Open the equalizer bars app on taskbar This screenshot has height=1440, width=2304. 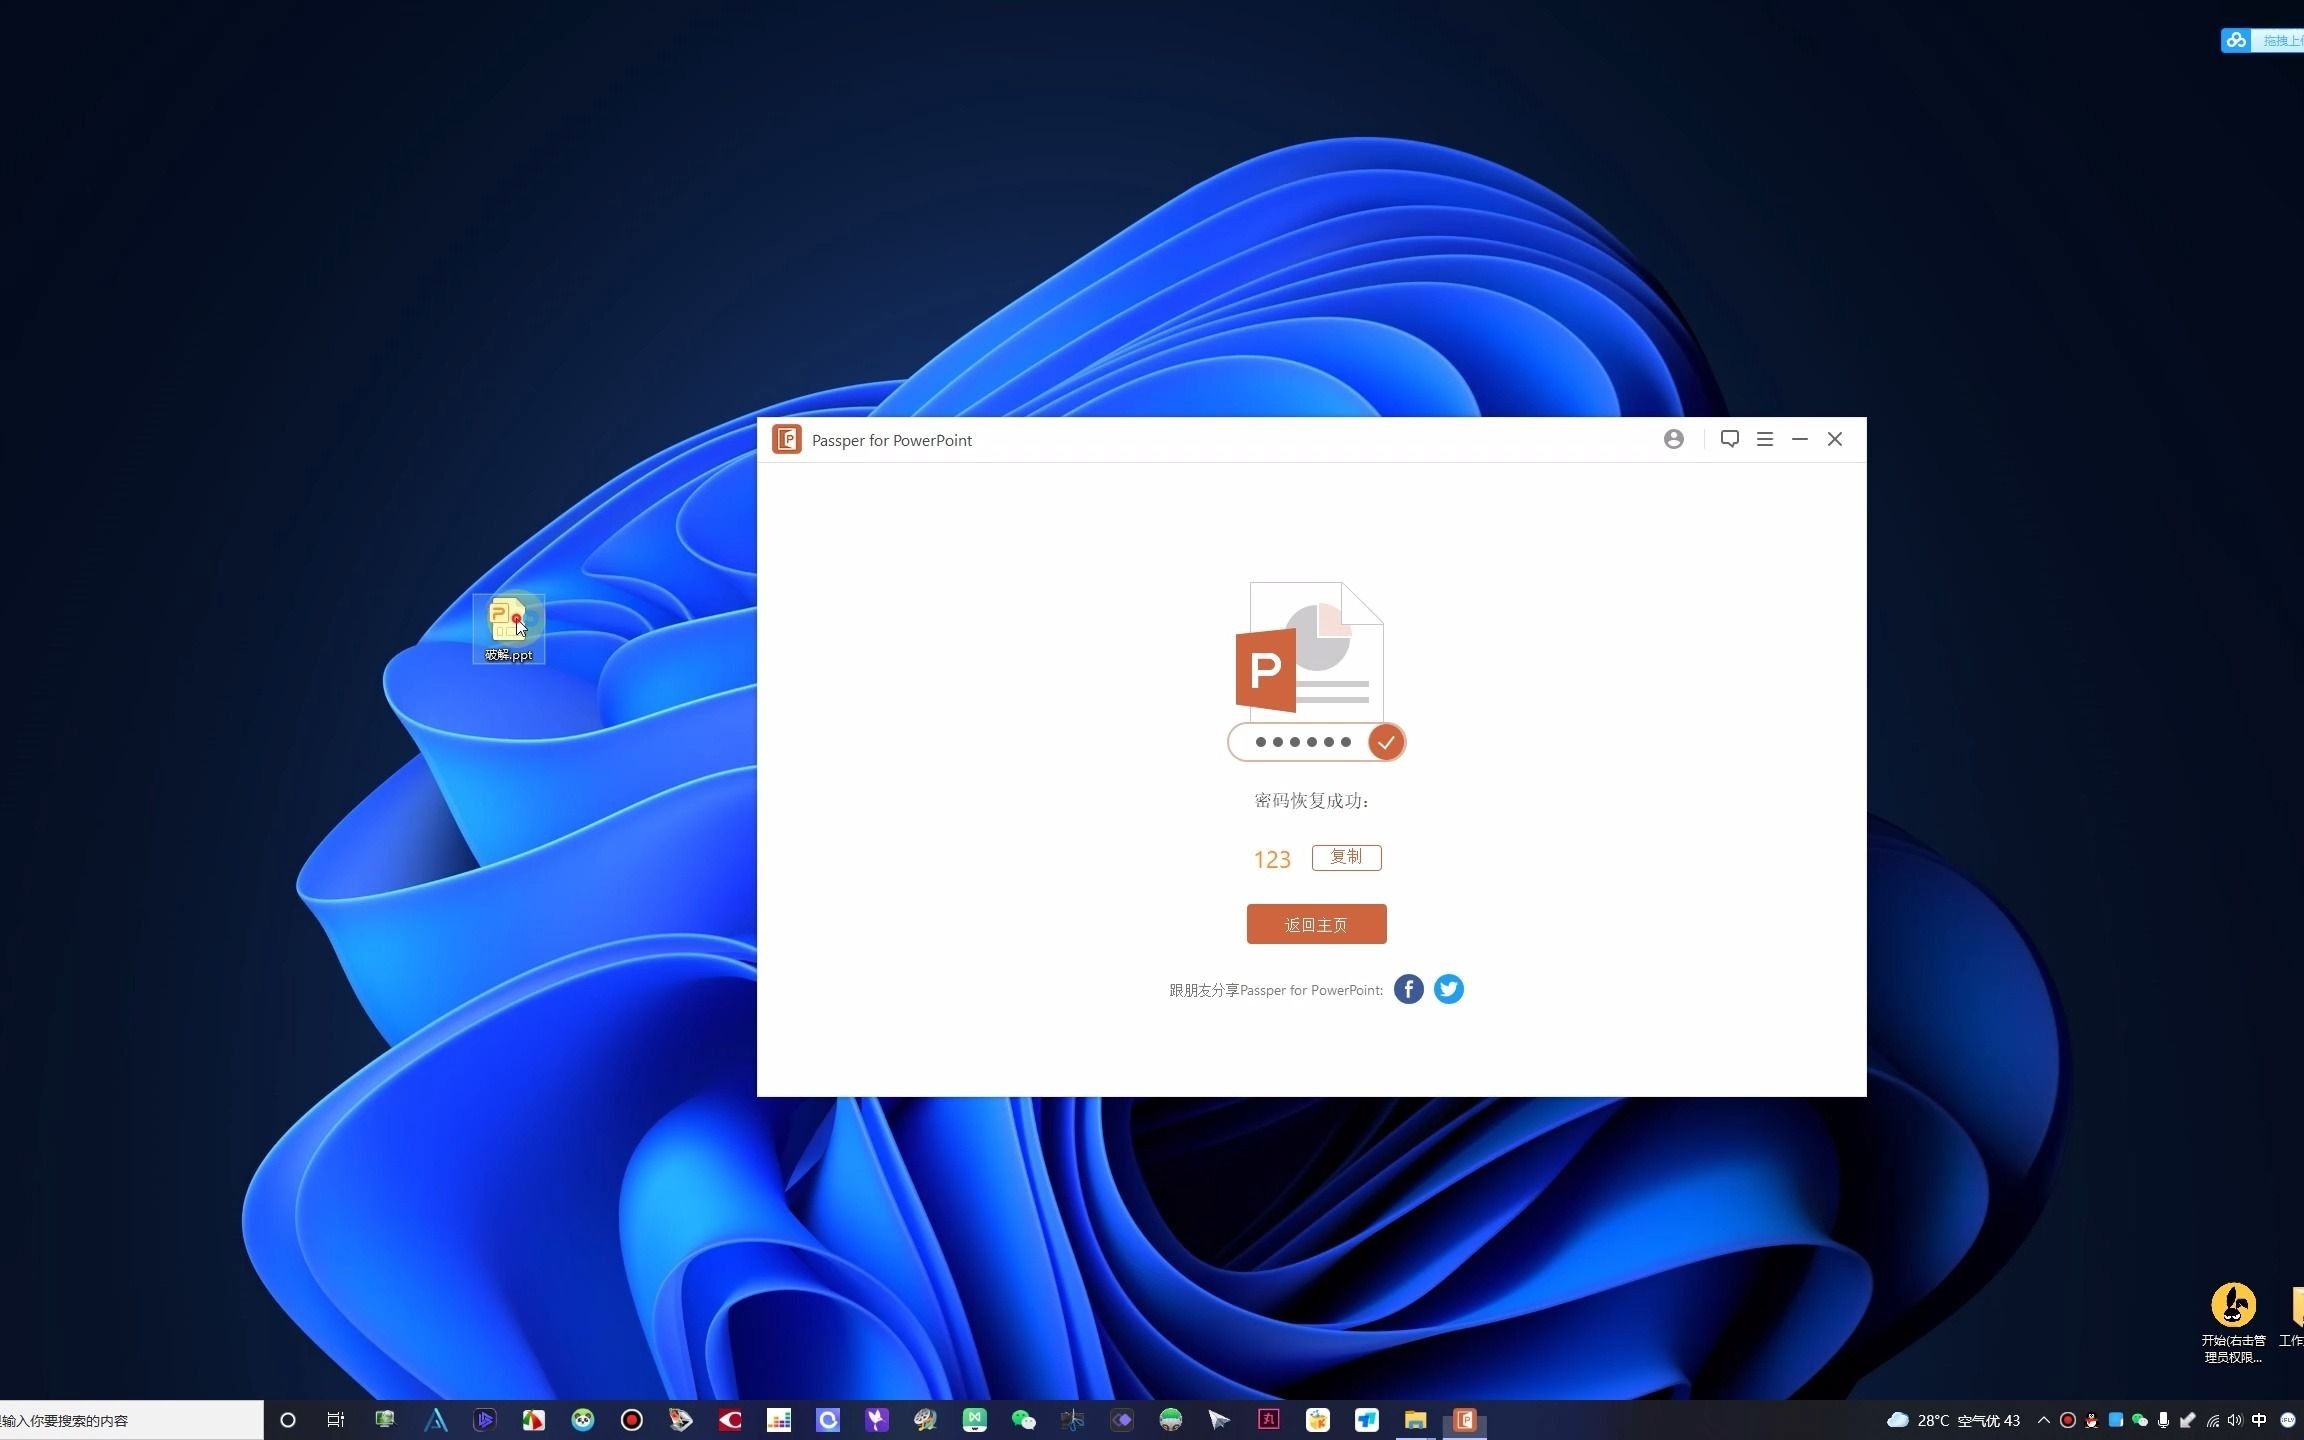click(x=778, y=1420)
